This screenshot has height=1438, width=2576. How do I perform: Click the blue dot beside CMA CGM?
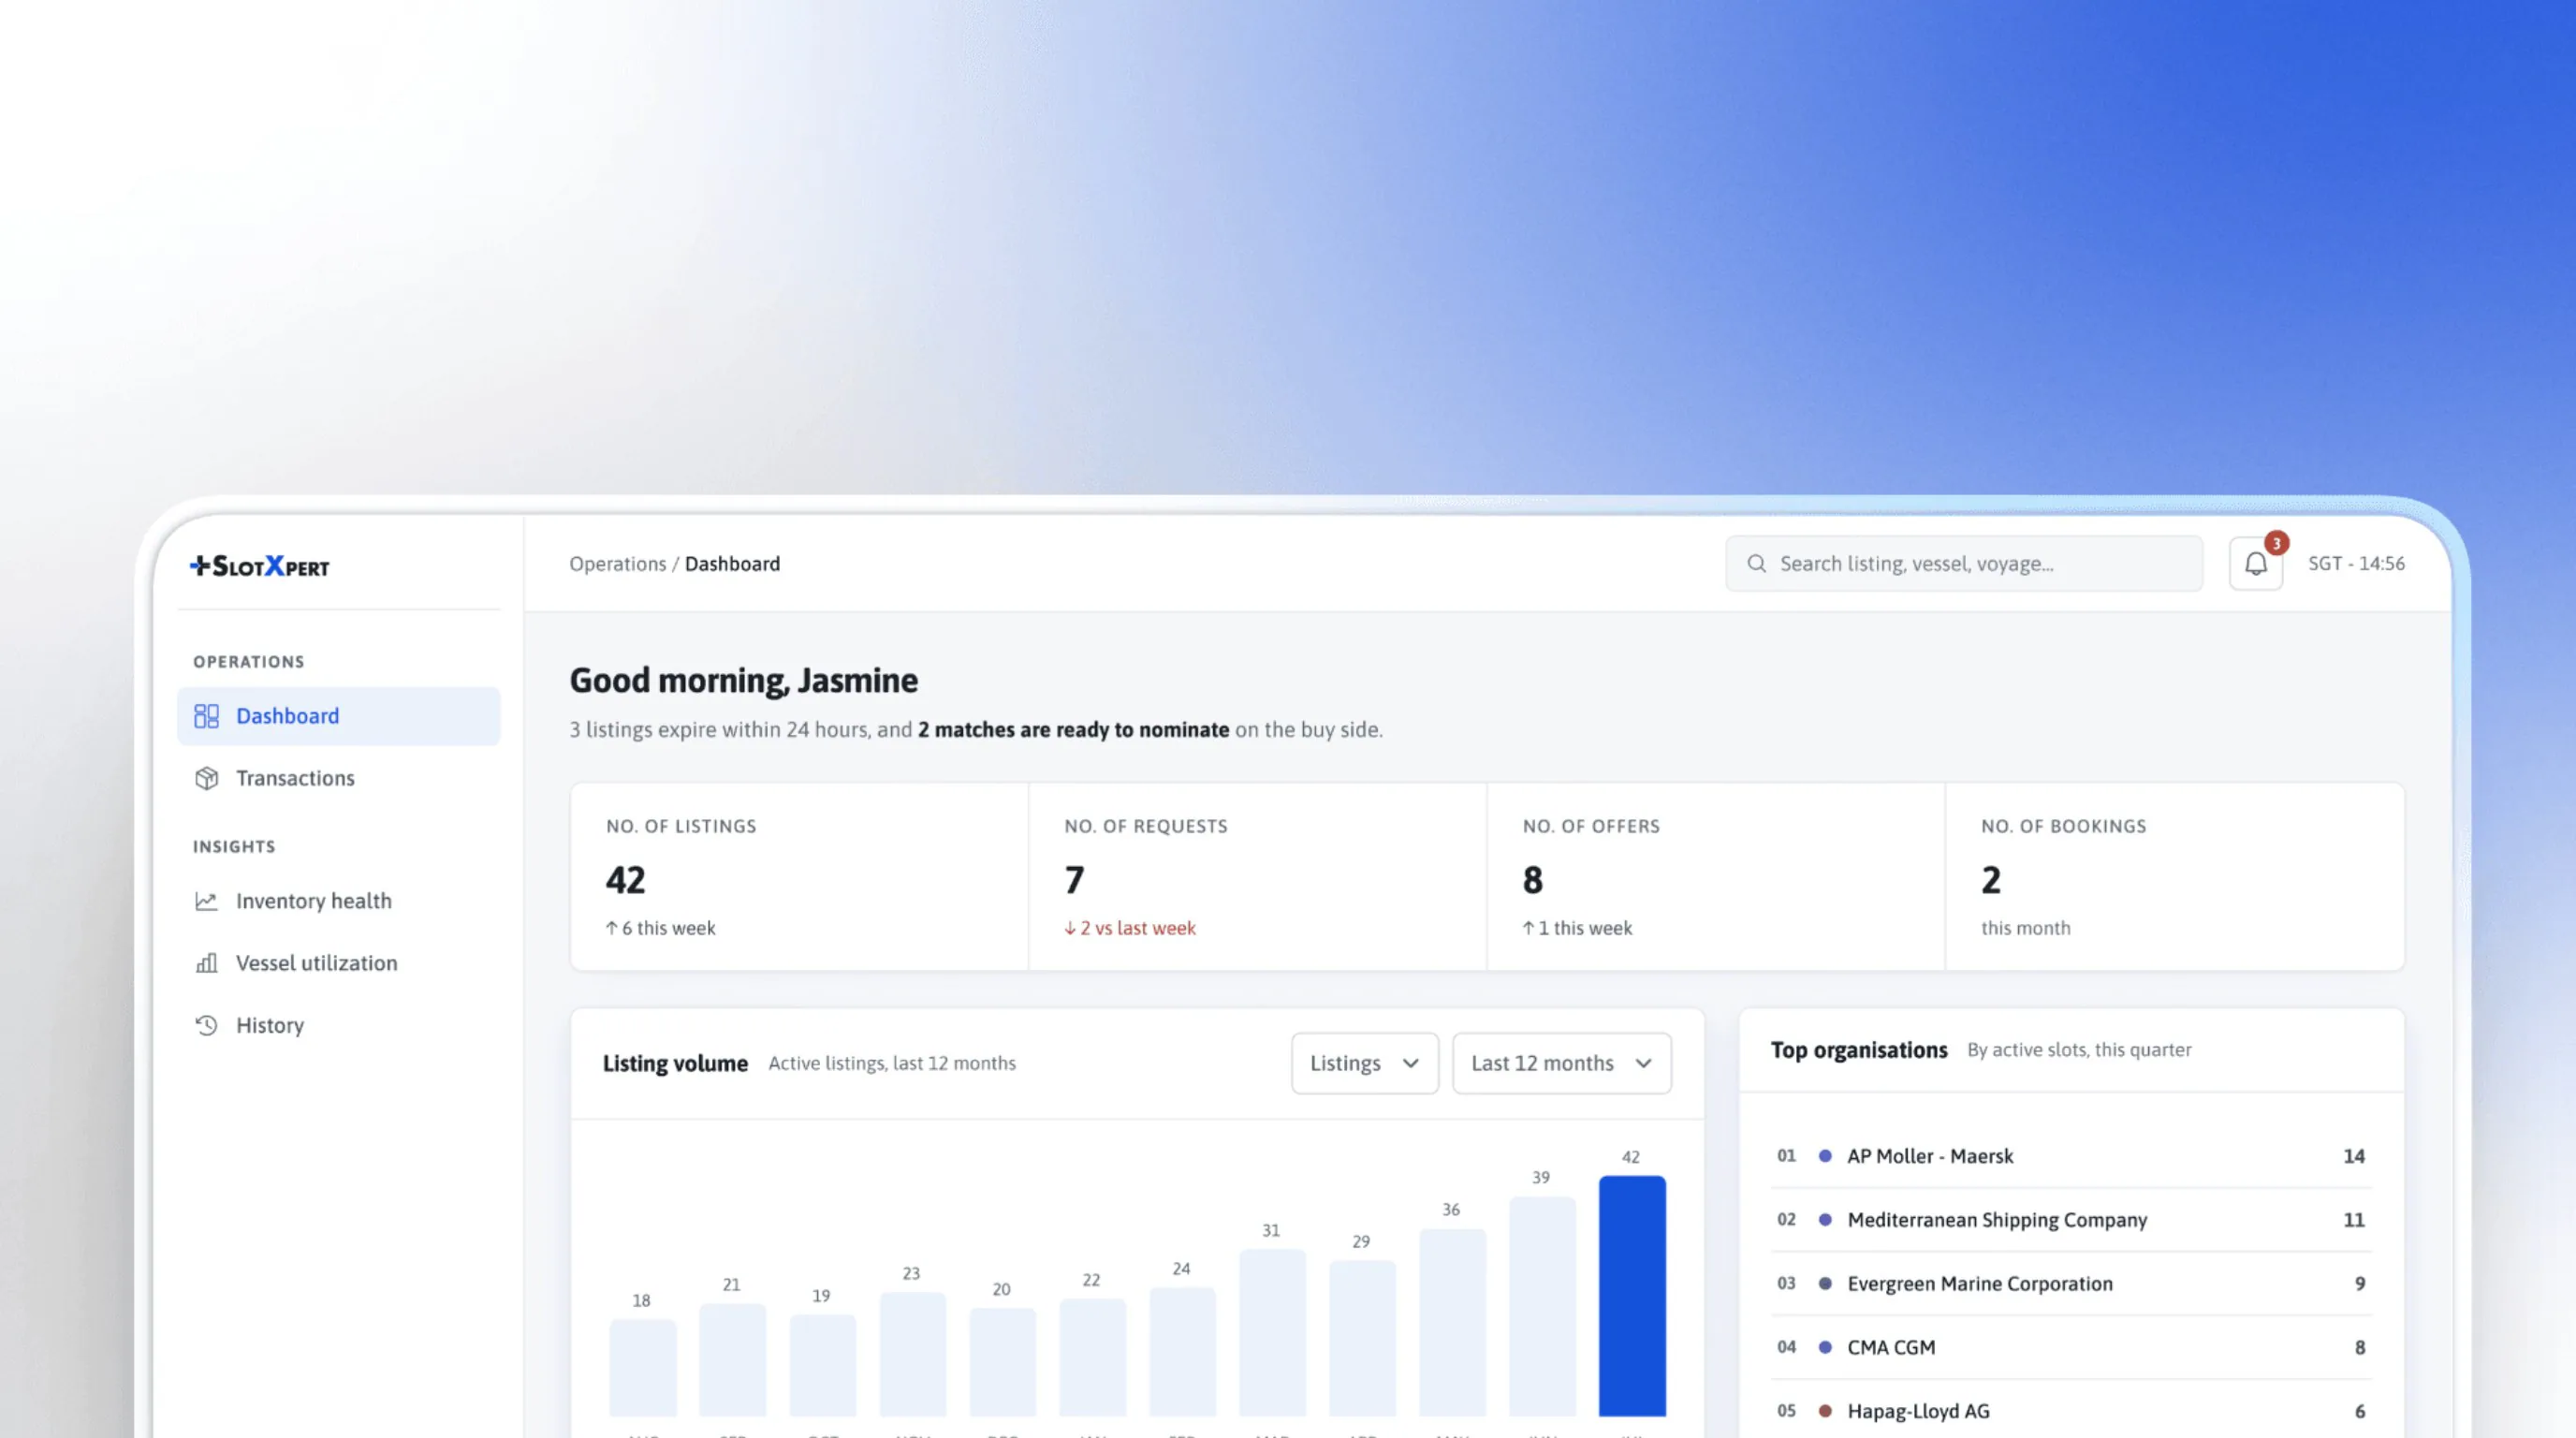[x=1825, y=1348]
